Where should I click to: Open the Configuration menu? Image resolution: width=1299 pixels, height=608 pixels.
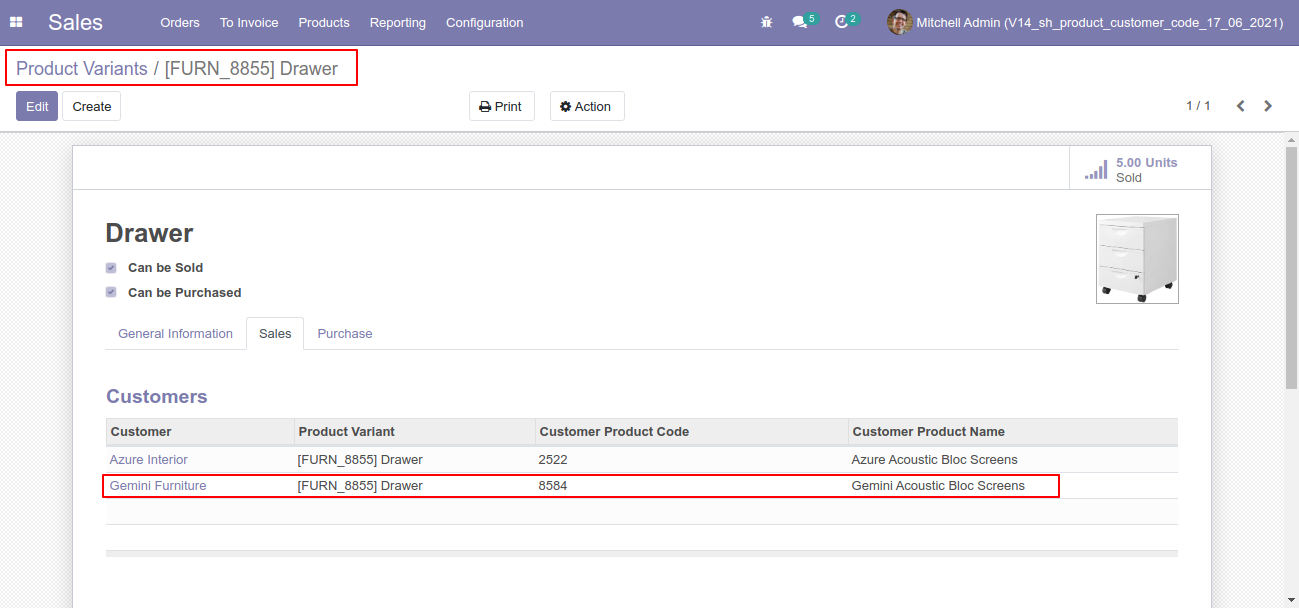pos(485,22)
